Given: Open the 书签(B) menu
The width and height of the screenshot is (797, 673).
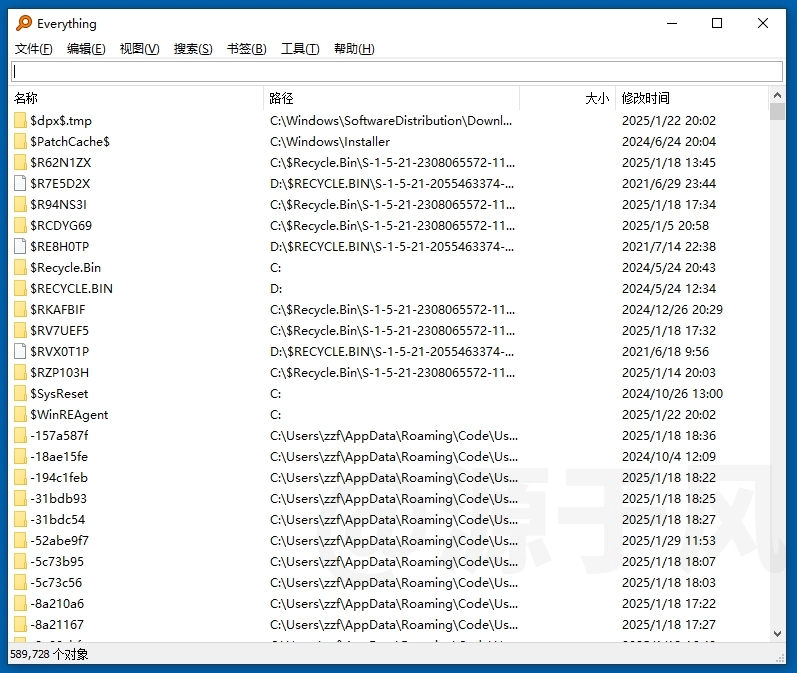Looking at the screenshot, I should click(247, 49).
